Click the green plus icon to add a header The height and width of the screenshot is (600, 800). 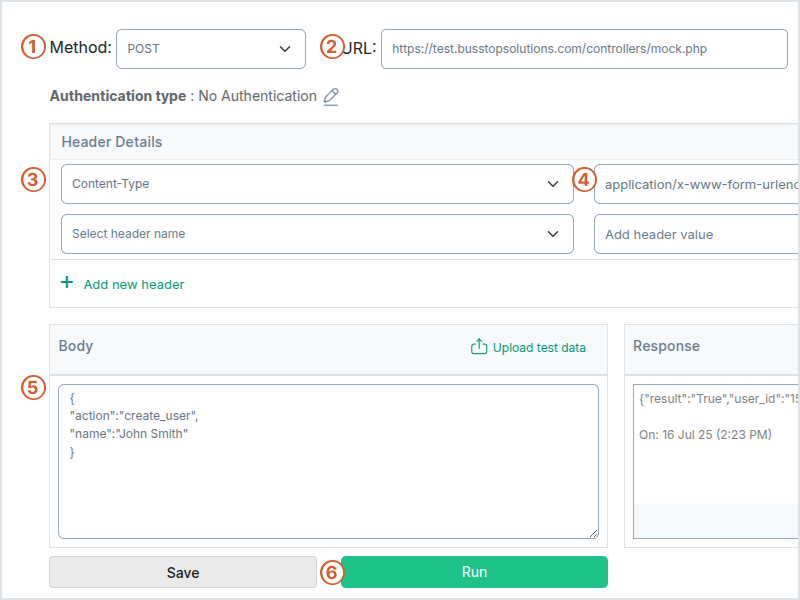click(66, 283)
